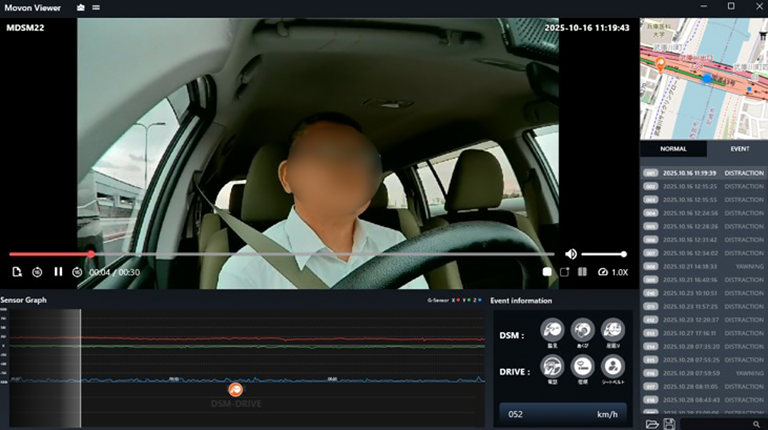Screen dimensions: 768x430
Task: Select single-view layout icon
Action: 547,272
